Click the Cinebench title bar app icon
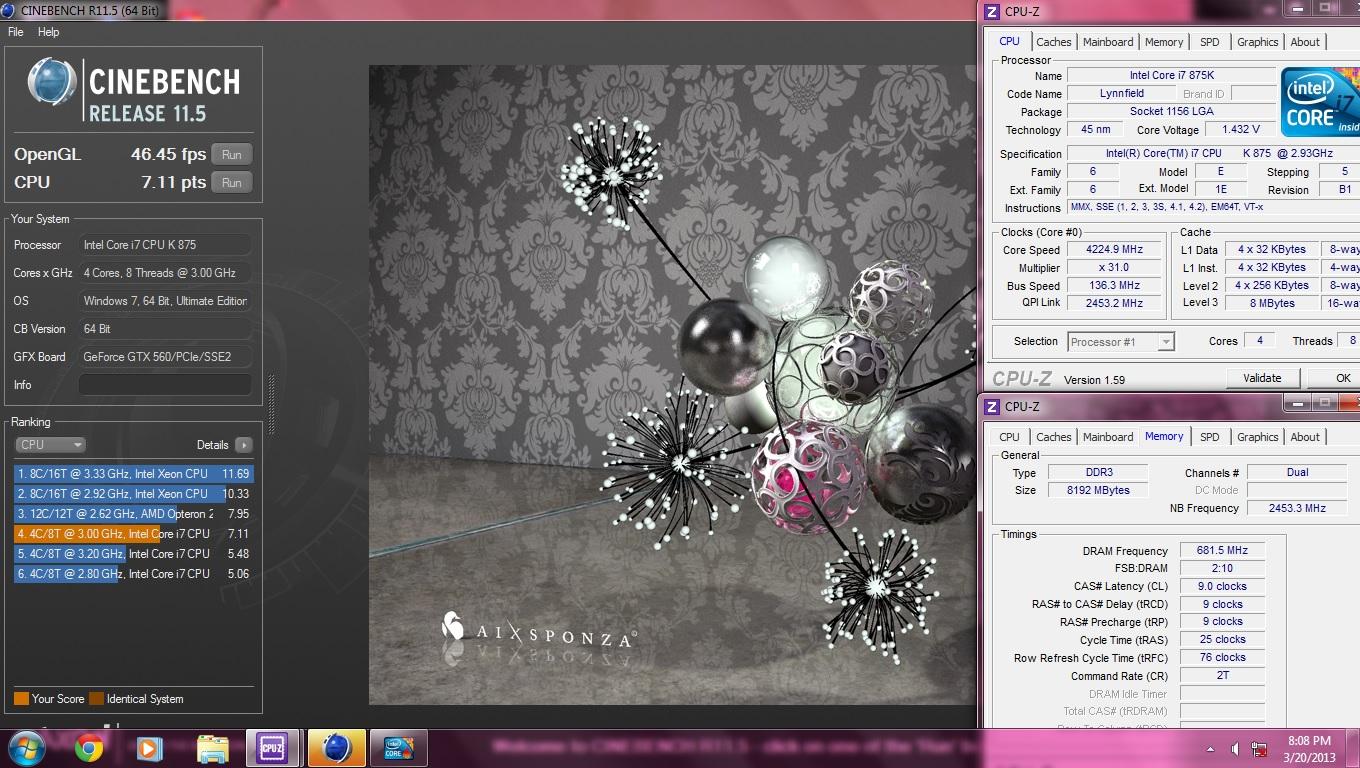 10,10
